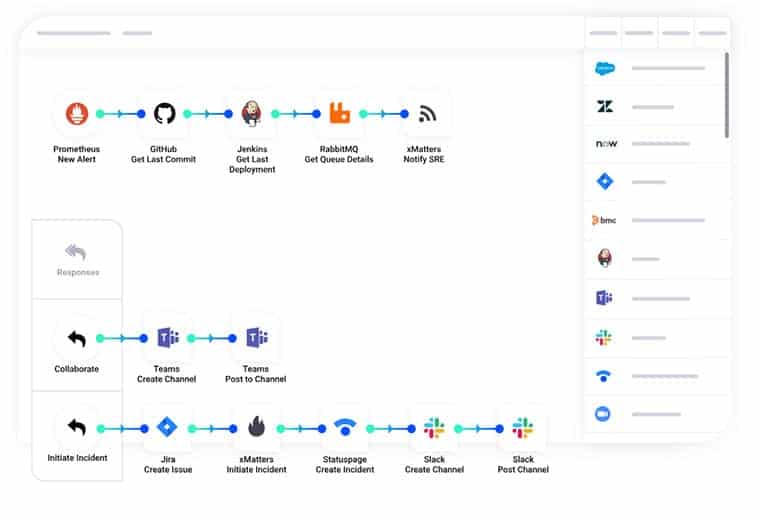Open the xMatters Notify SRE step
Image resolution: width=760 pixels, height=520 pixels.
coord(427,114)
